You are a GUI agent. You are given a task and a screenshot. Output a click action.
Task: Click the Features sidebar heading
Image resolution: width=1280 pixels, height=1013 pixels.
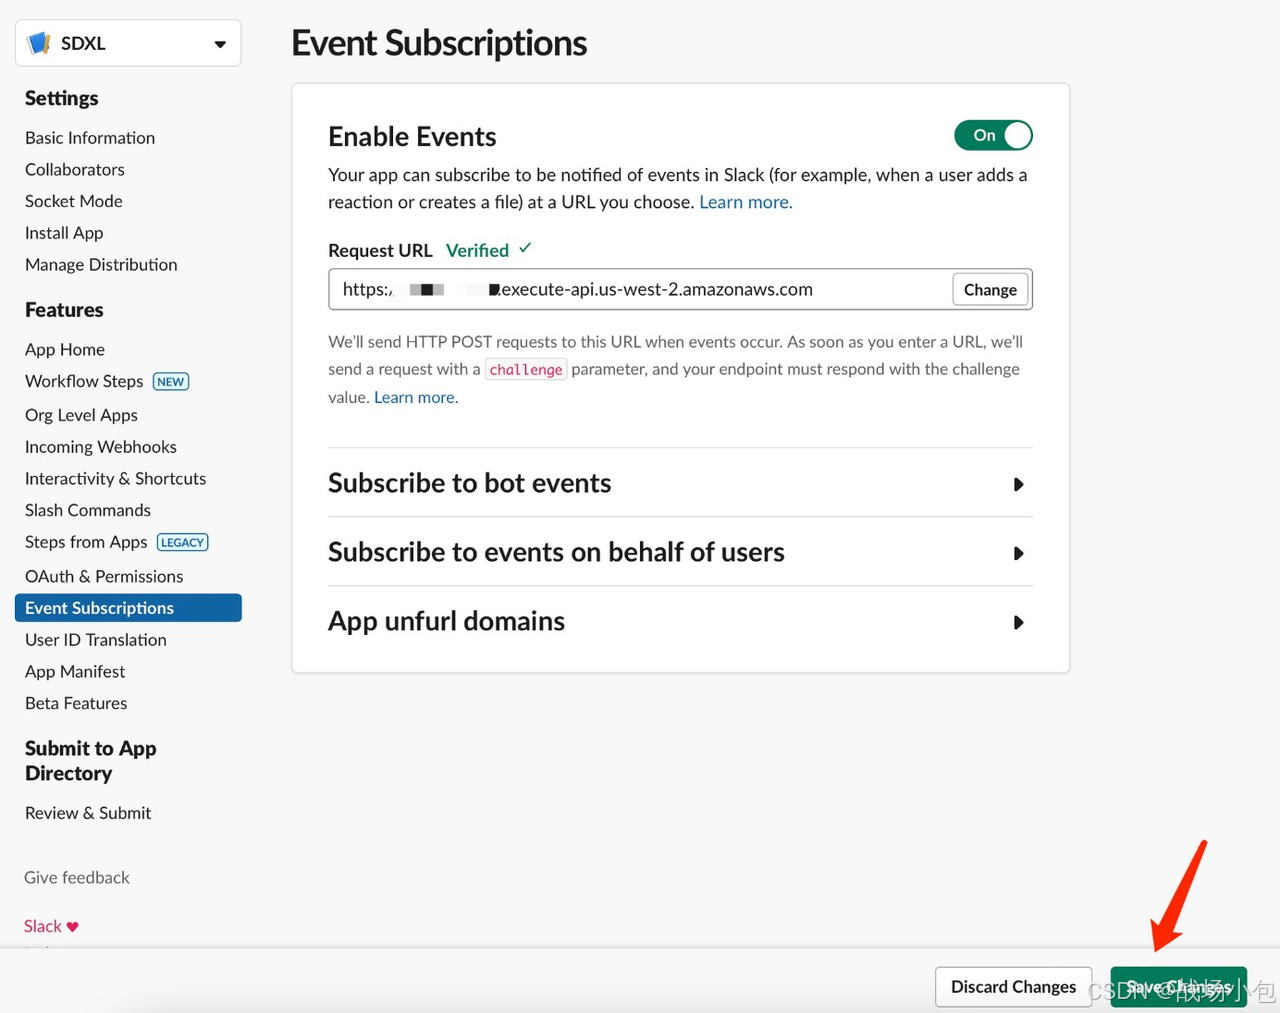[64, 310]
